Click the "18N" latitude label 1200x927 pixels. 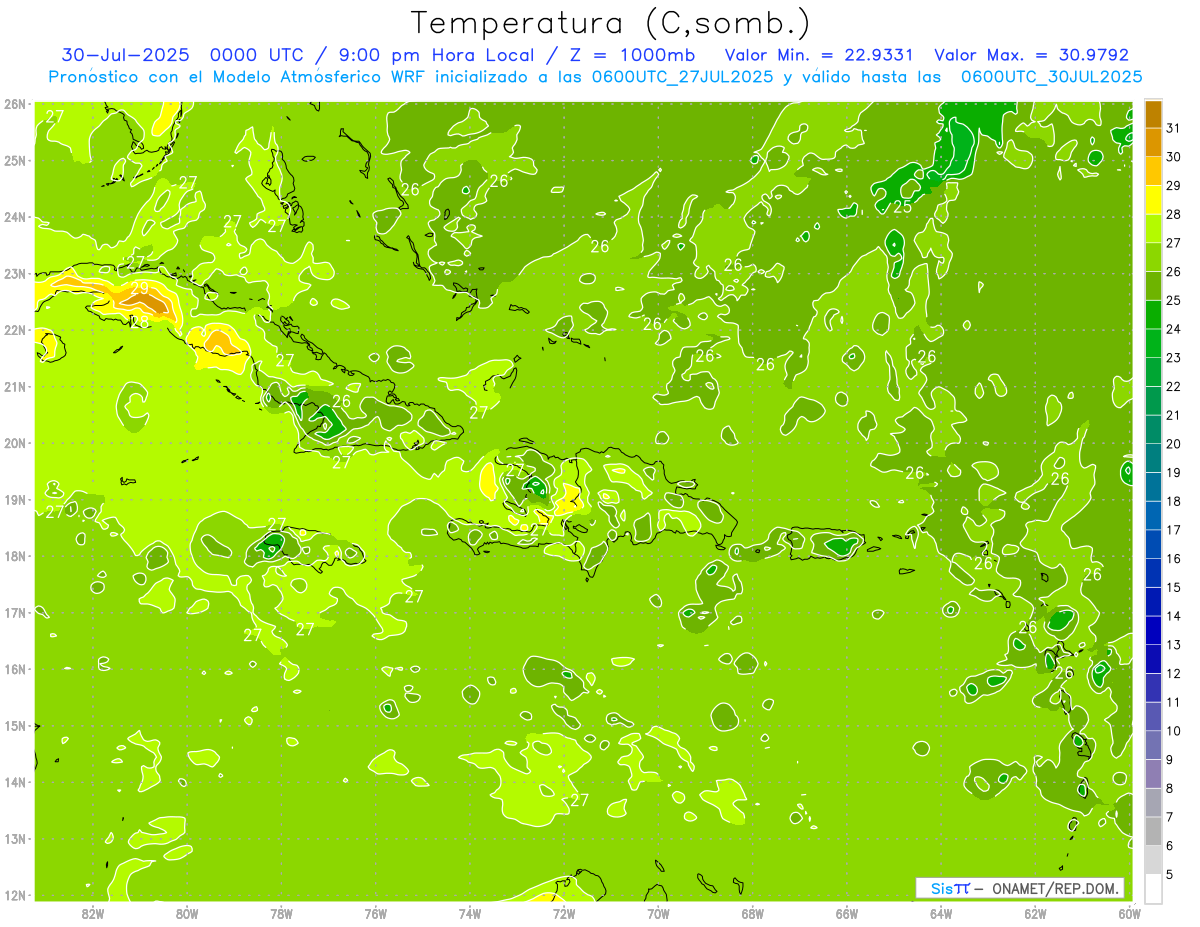tap(15, 556)
